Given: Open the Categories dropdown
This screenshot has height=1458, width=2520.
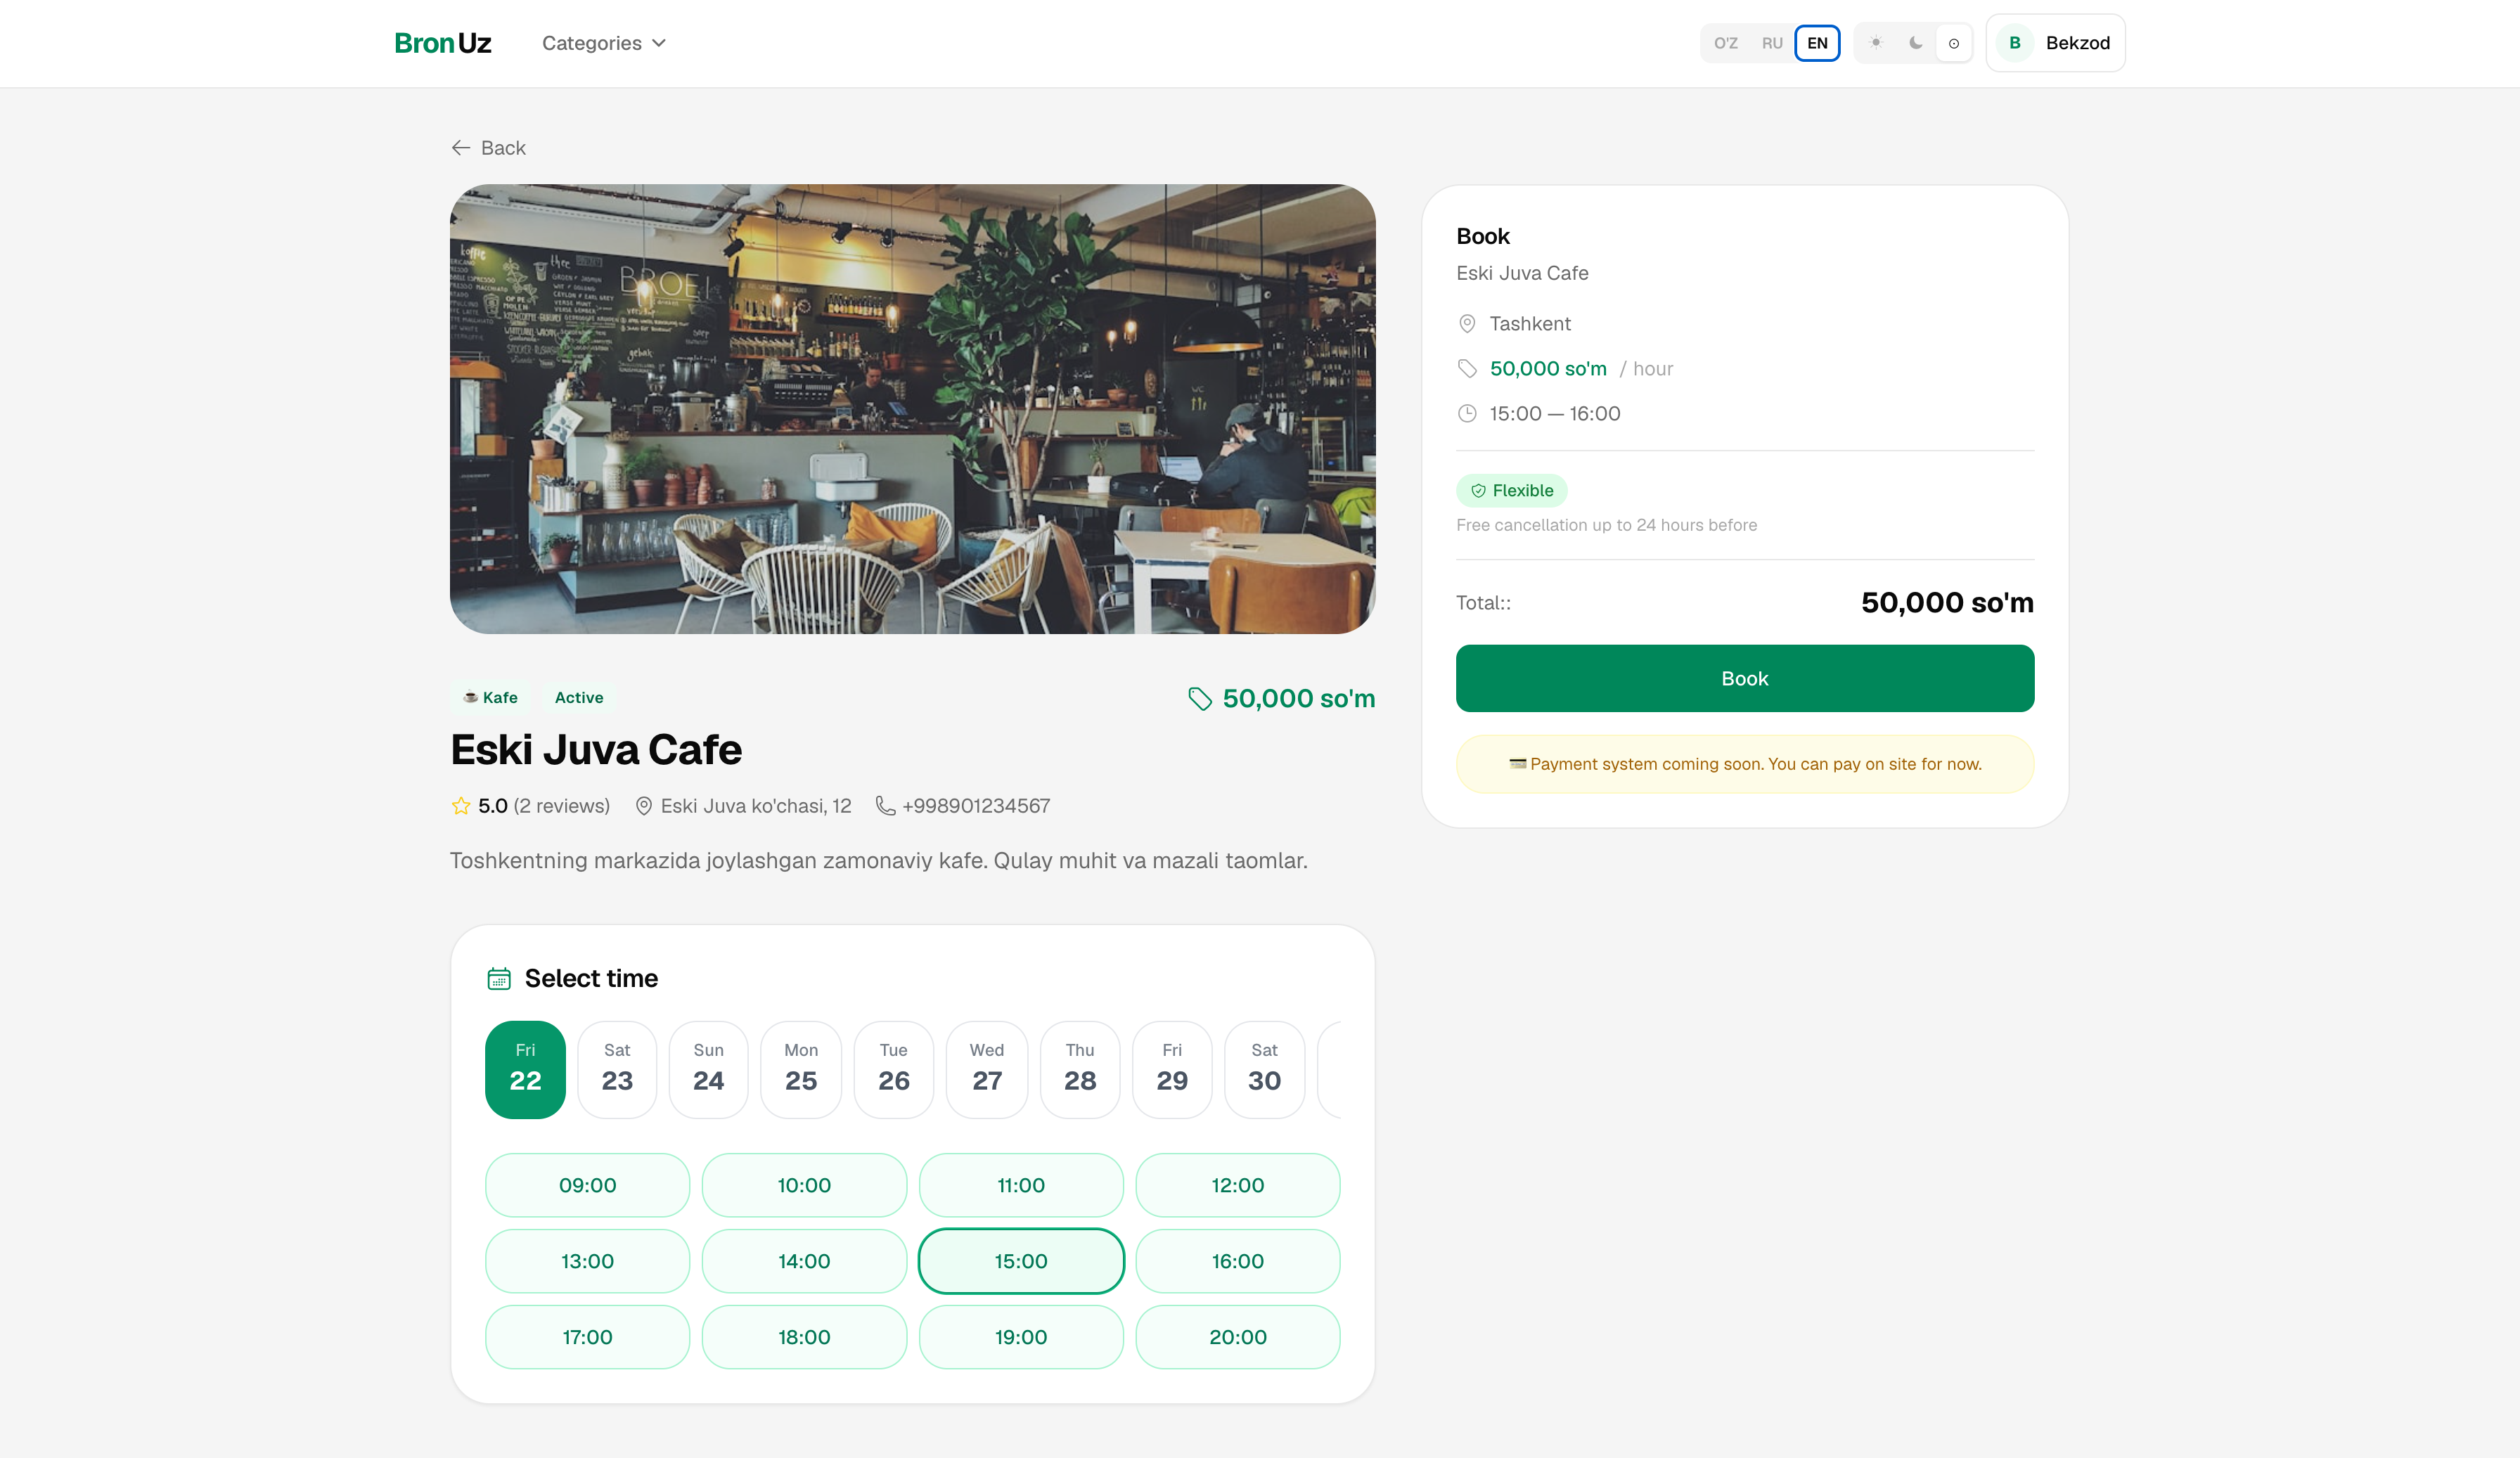Looking at the screenshot, I should (604, 43).
